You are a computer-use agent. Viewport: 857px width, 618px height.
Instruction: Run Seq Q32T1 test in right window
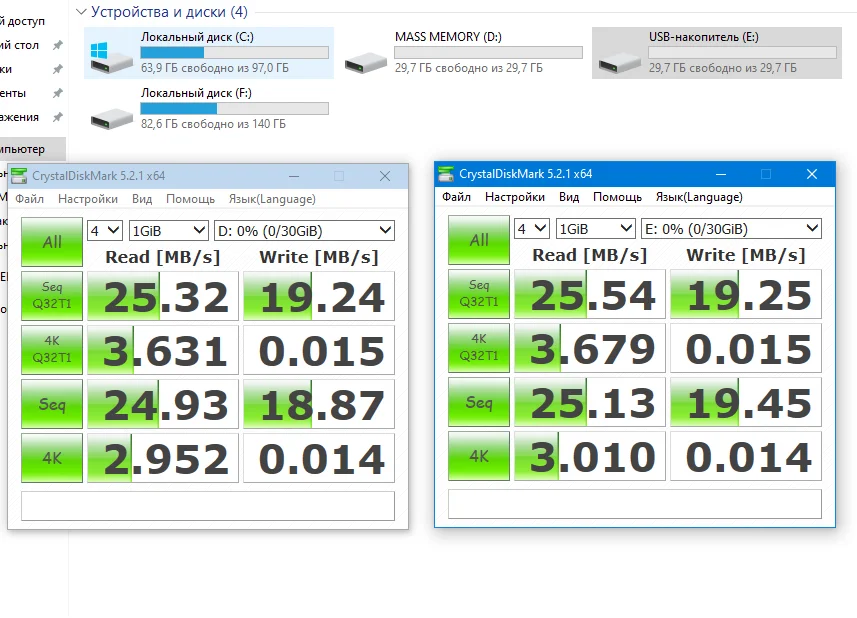(x=479, y=293)
